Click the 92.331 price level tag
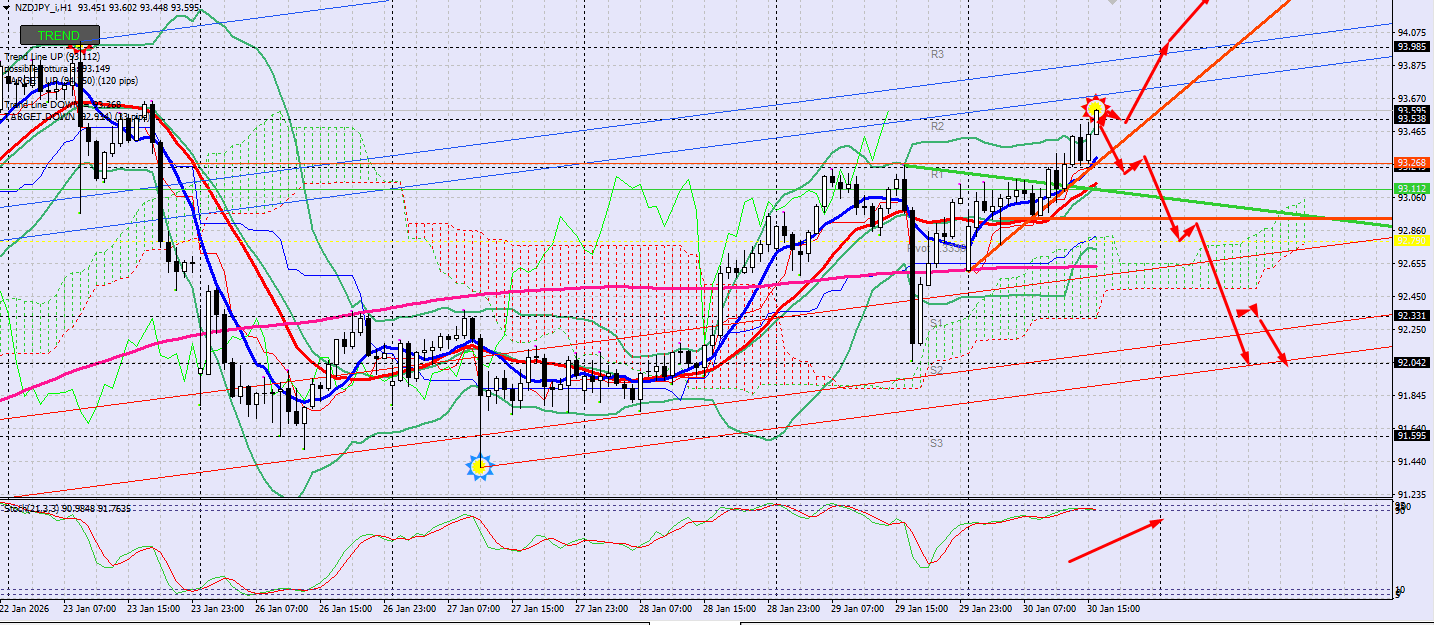1434x625 pixels. click(1411, 316)
